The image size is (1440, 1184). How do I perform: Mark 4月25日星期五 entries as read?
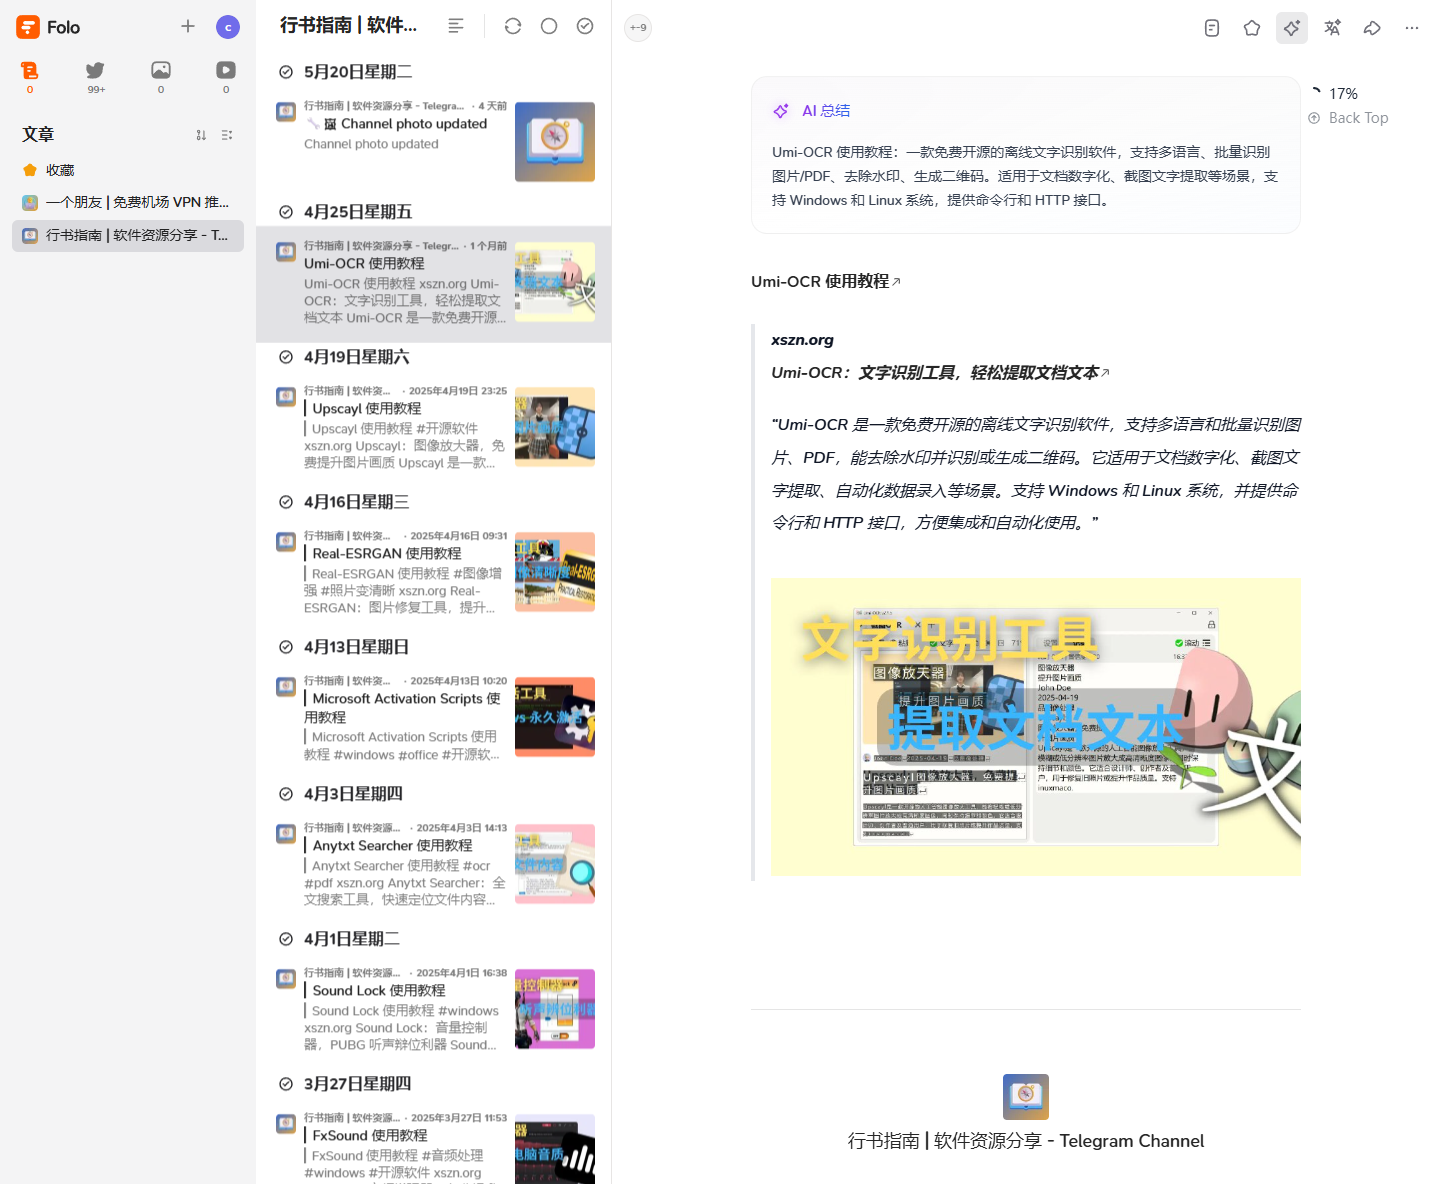pos(286,212)
